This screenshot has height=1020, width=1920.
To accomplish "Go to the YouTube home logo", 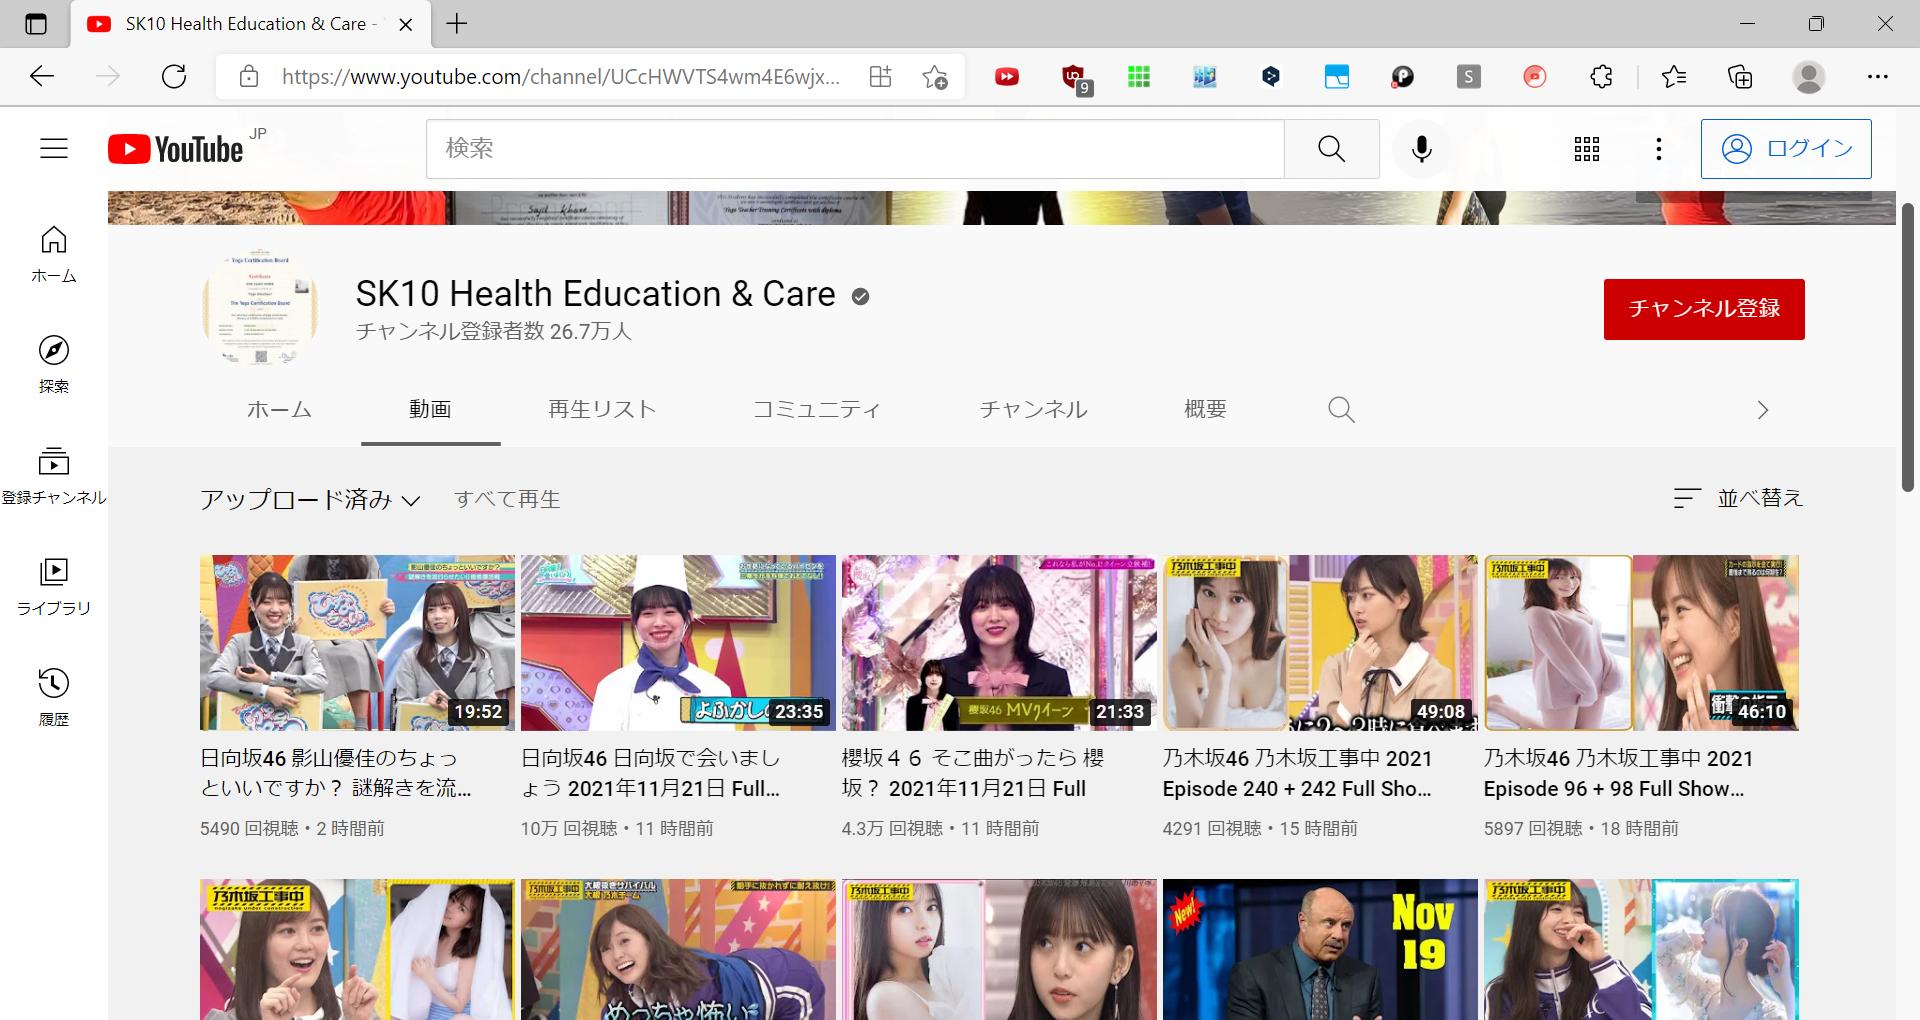I will pos(176,149).
